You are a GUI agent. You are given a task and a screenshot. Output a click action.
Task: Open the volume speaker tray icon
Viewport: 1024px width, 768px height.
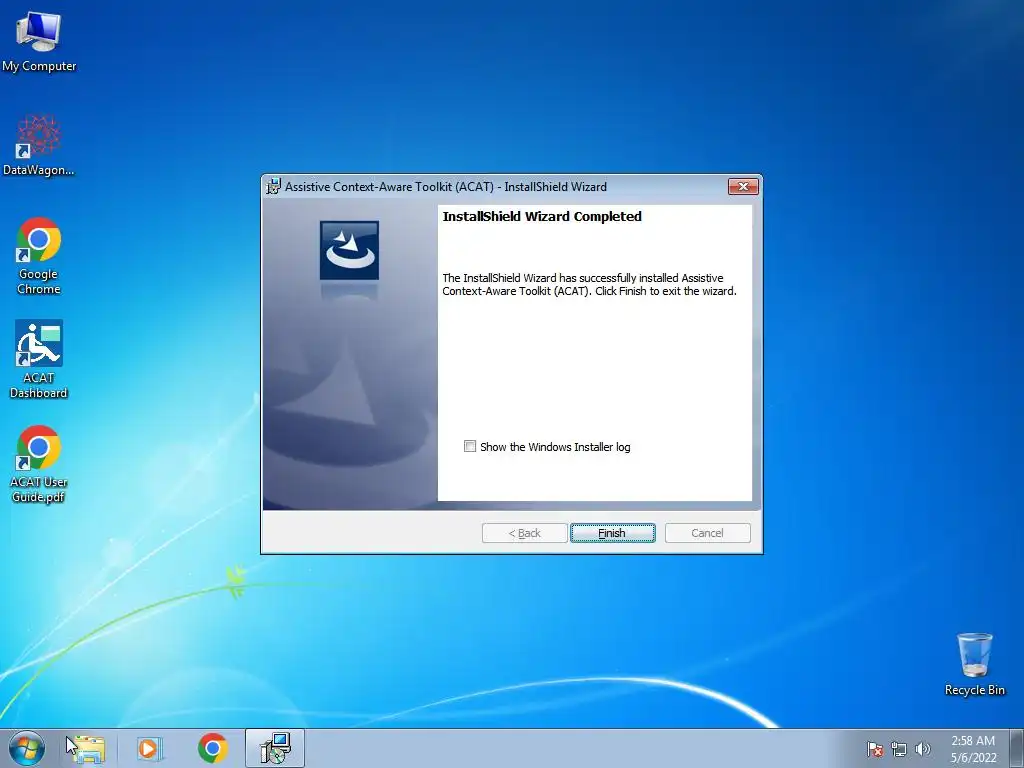[923, 749]
